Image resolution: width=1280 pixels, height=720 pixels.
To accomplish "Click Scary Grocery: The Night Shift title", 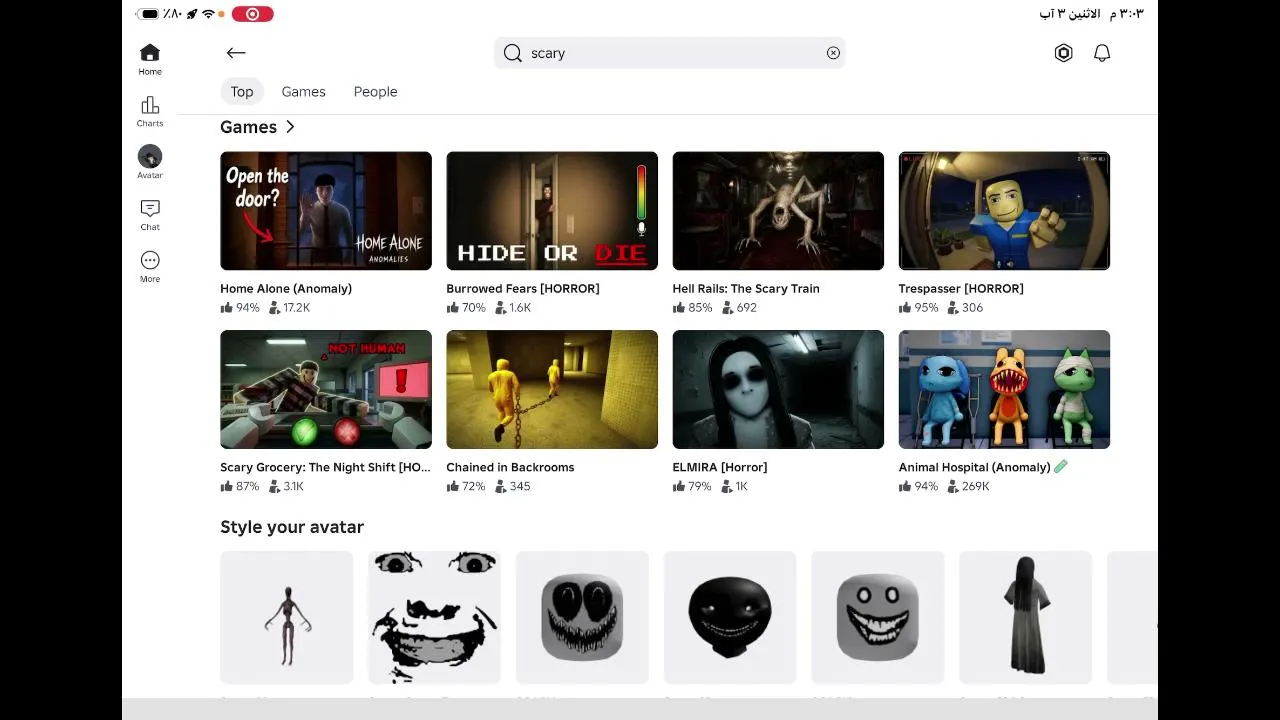I will pyautogui.click(x=326, y=467).
